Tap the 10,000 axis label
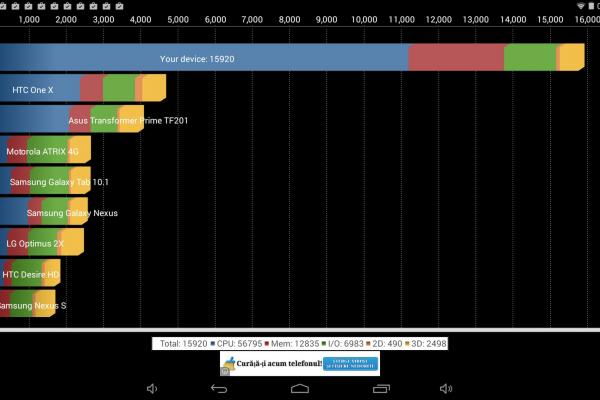The image size is (600, 400). click(364, 20)
